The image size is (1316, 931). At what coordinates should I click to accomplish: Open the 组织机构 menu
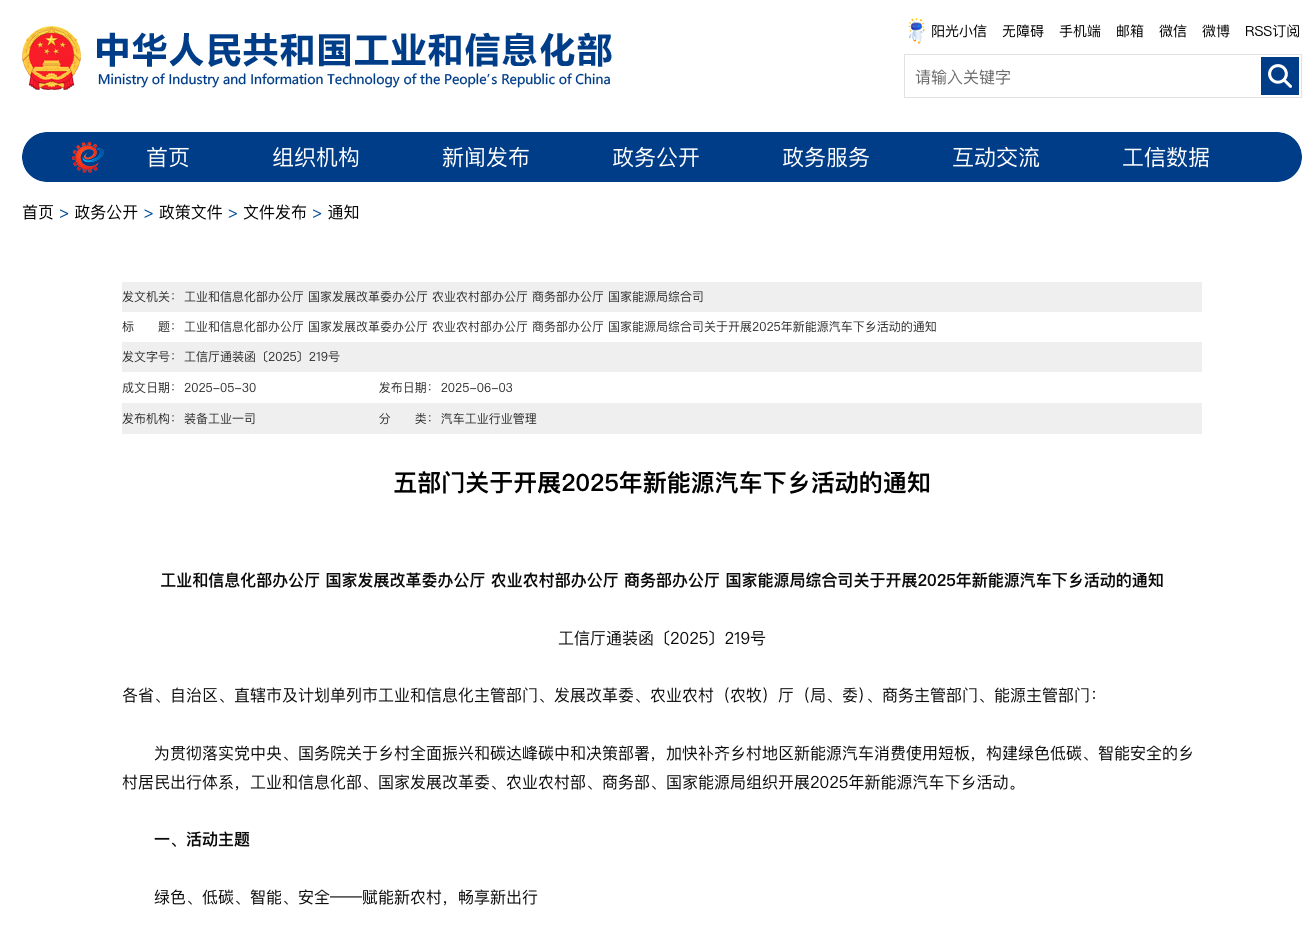(316, 157)
